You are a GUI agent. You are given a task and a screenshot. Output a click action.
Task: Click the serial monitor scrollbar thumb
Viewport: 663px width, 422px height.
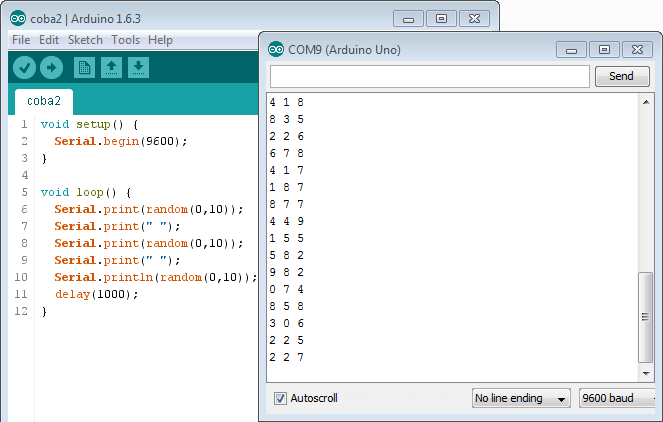click(645, 317)
